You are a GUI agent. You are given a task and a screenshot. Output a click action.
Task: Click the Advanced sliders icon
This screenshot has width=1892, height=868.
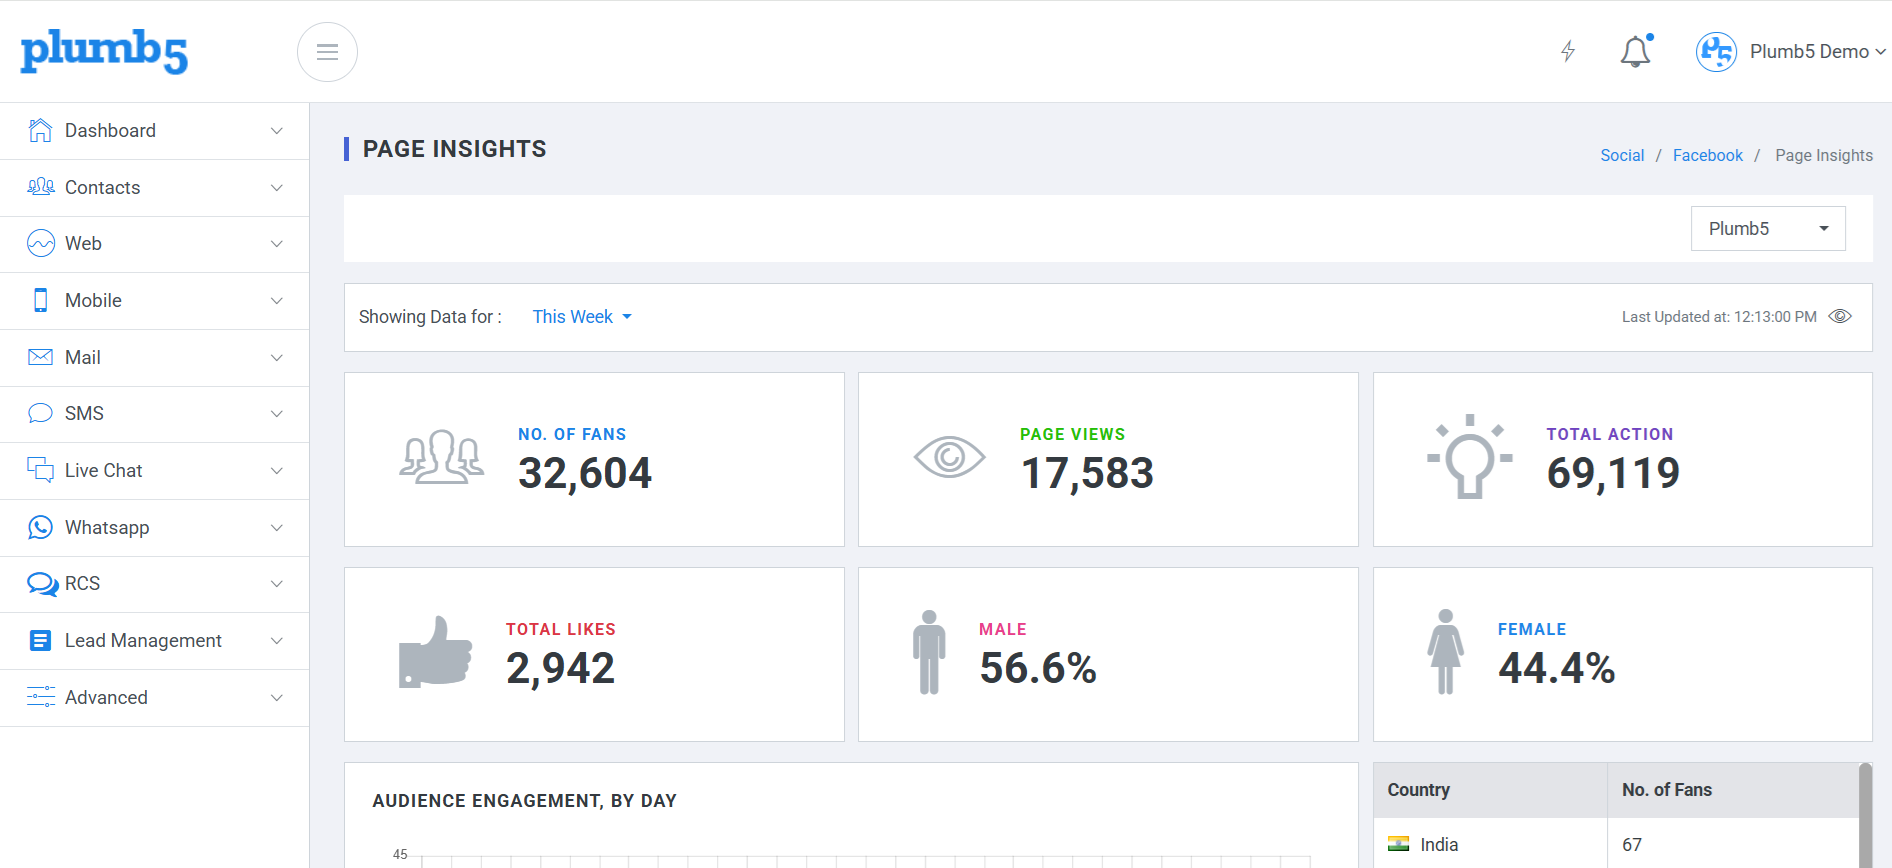tap(40, 697)
